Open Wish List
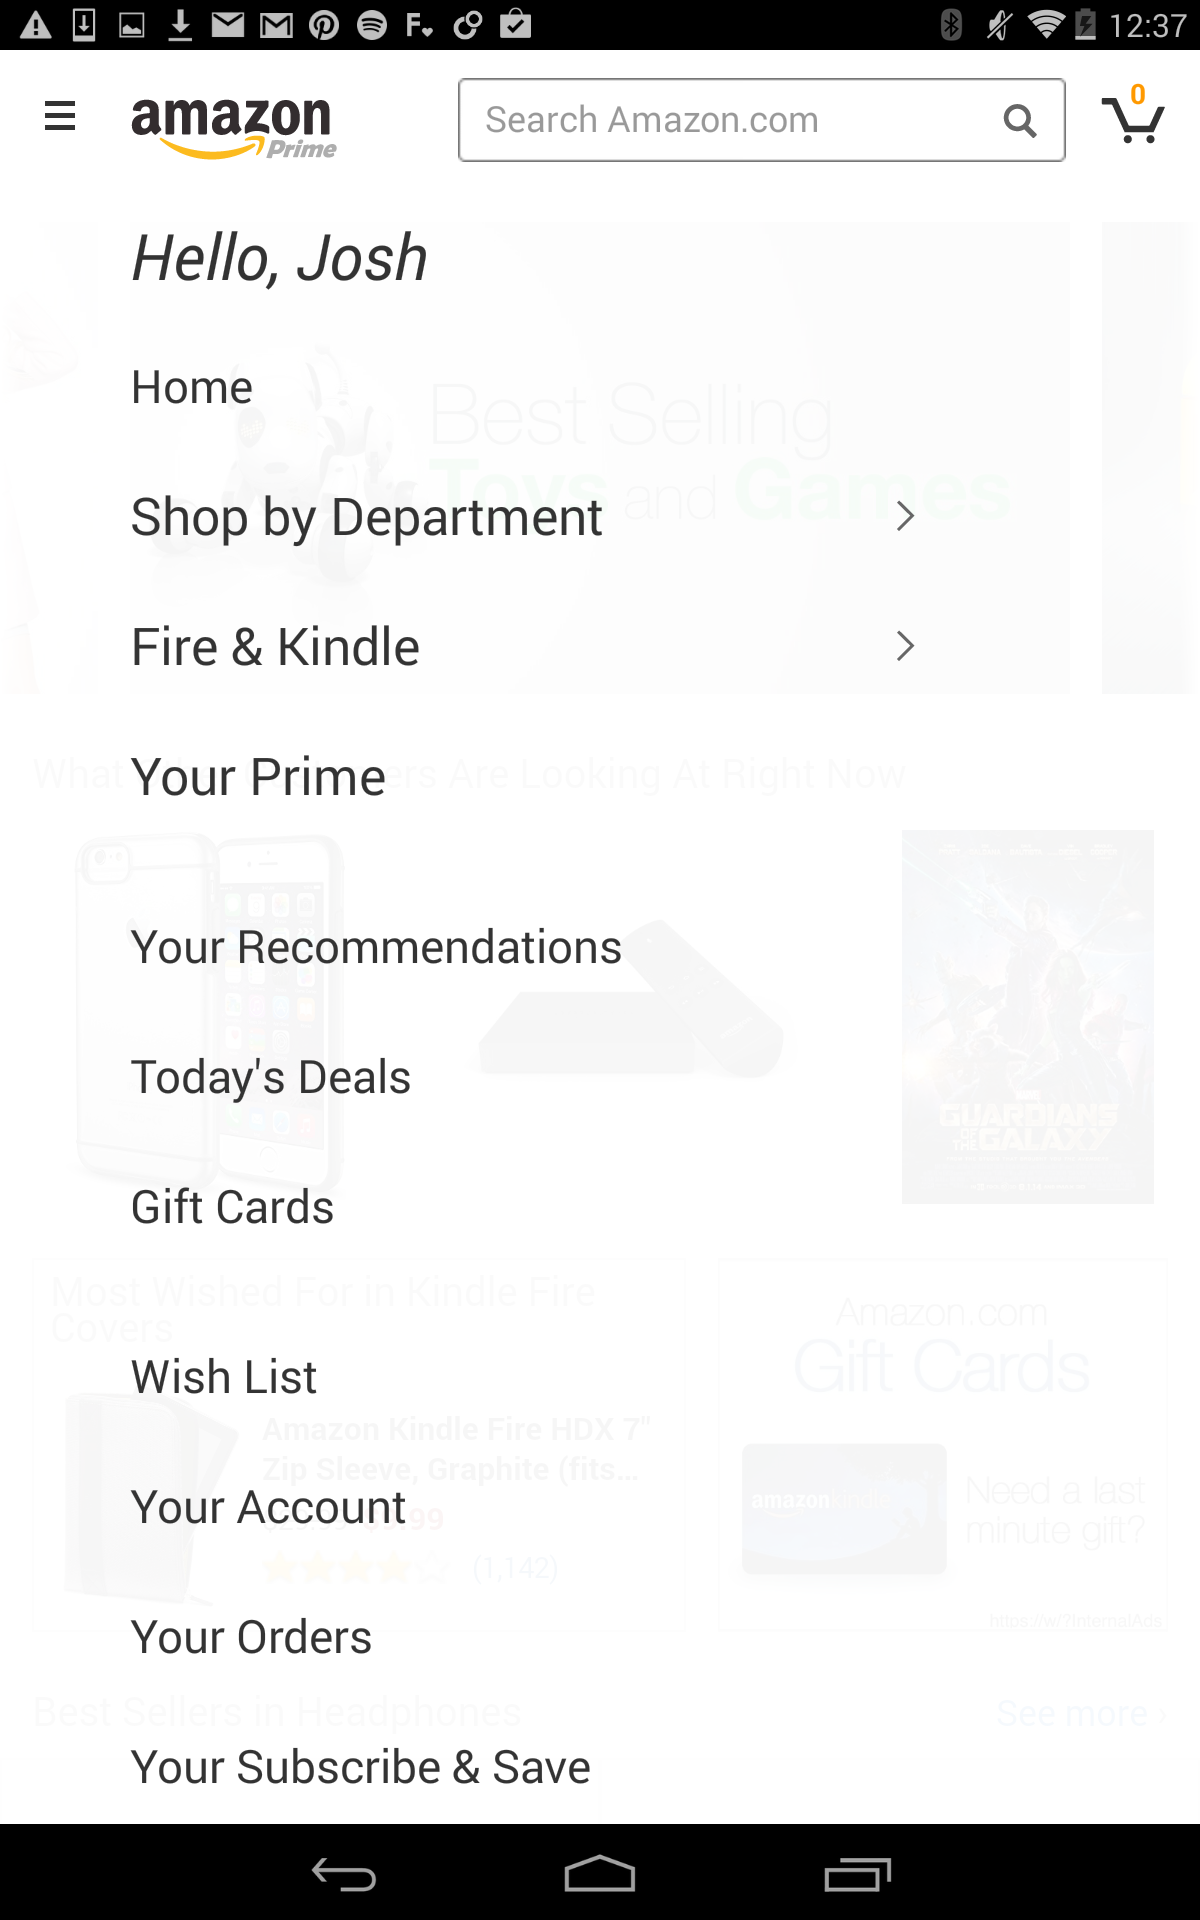Screen dimensions: 1200x1920 [x=224, y=1377]
